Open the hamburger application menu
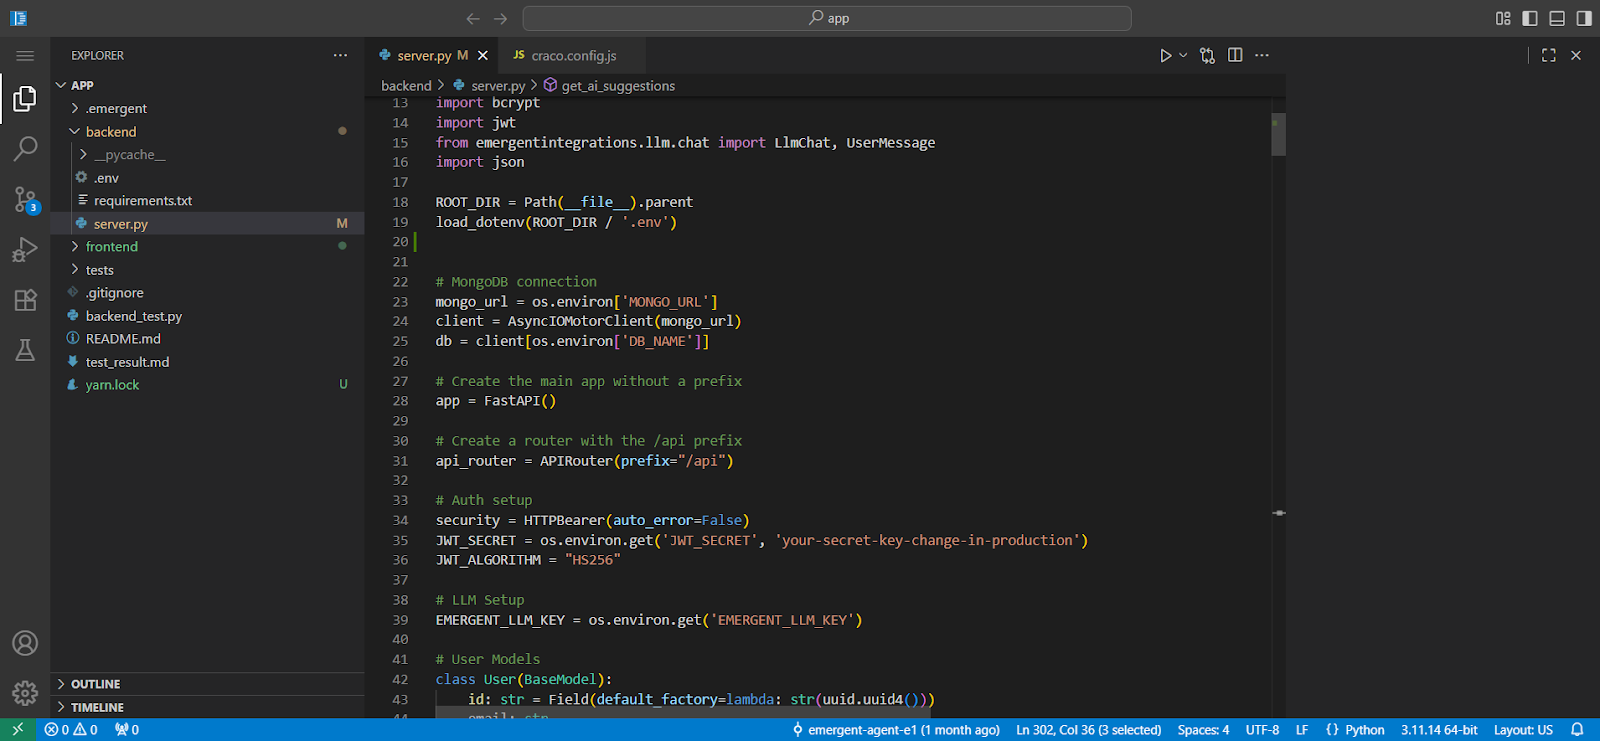The image size is (1600, 741). pyautogui.click(x=25, y=56)
